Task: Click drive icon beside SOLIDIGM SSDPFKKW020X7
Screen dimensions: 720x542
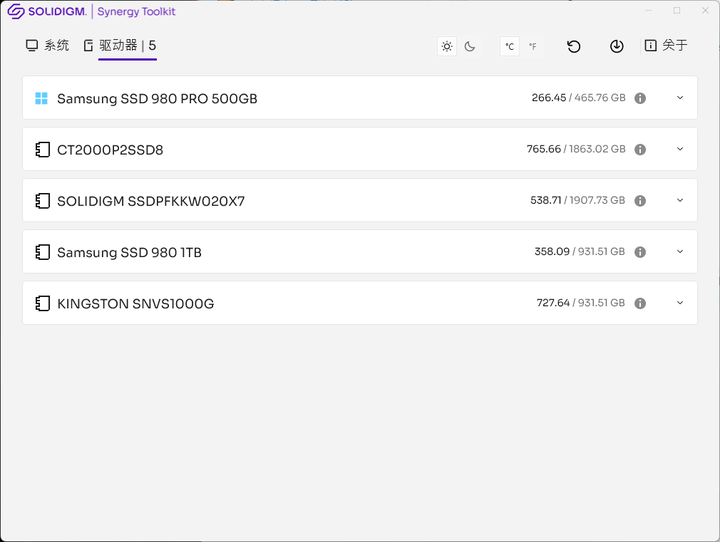Action: pos(42,201)
